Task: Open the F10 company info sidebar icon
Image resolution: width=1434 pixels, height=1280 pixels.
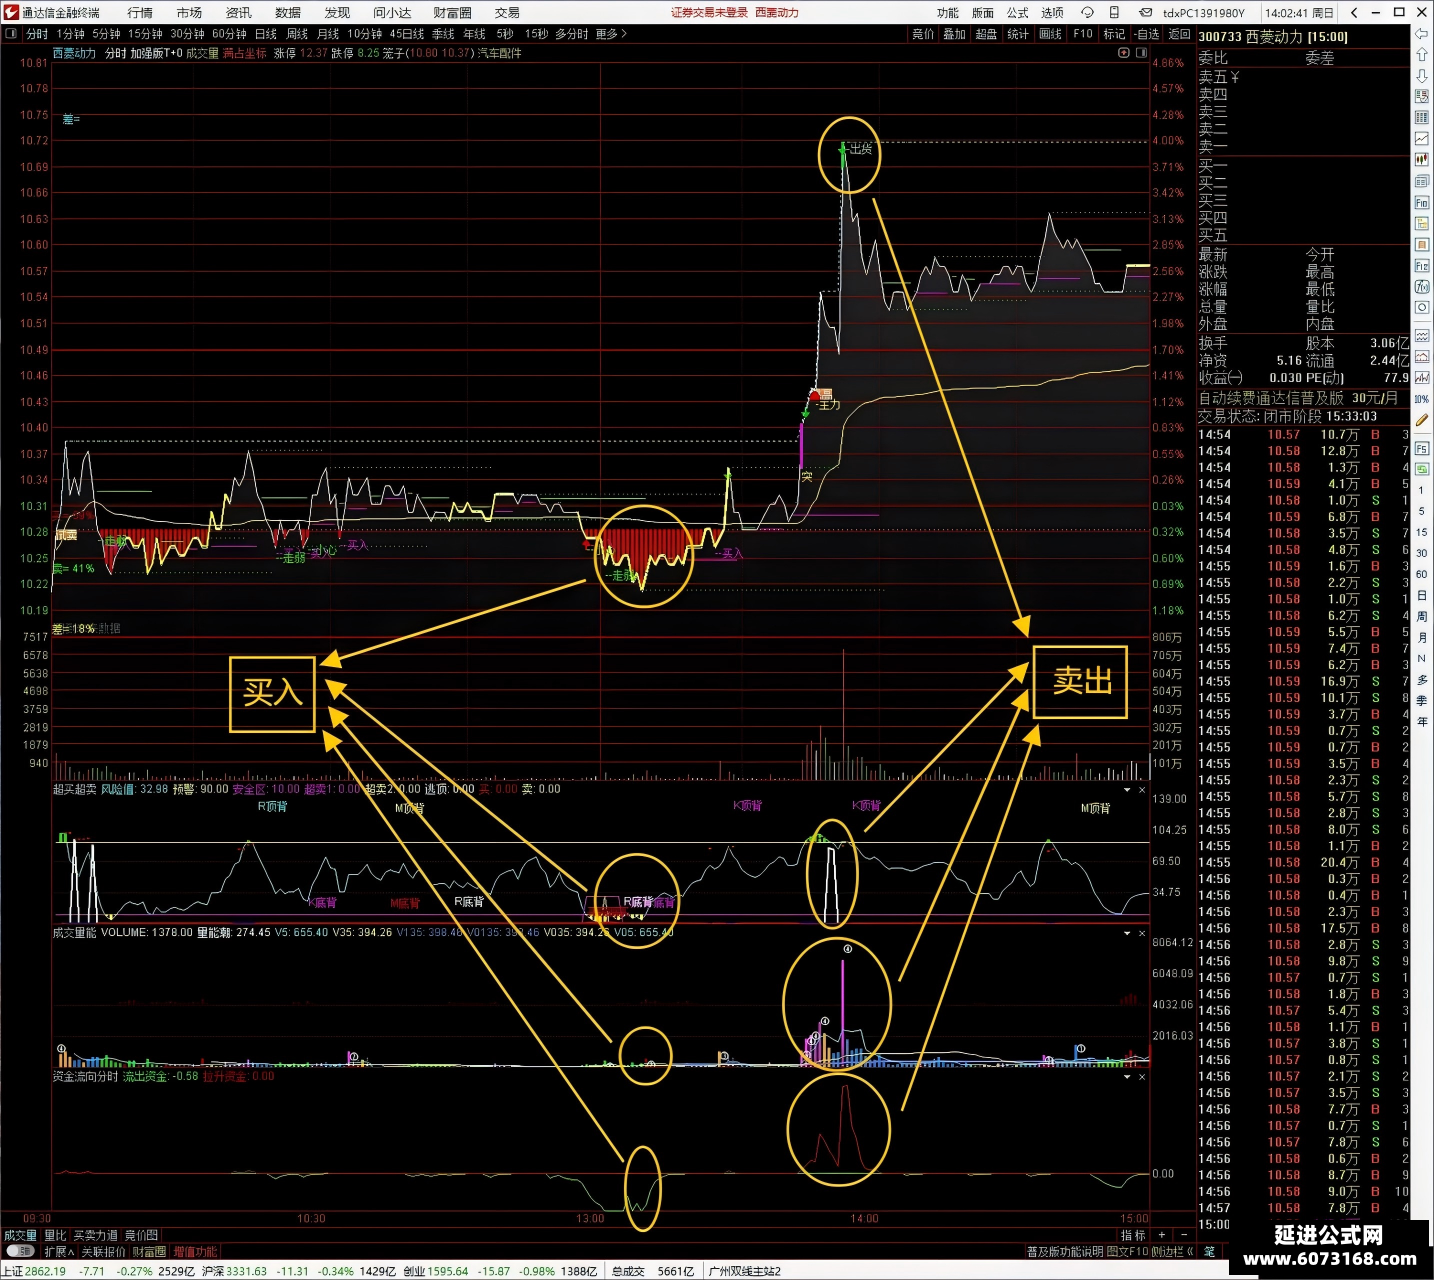Action: [1422, 202]
